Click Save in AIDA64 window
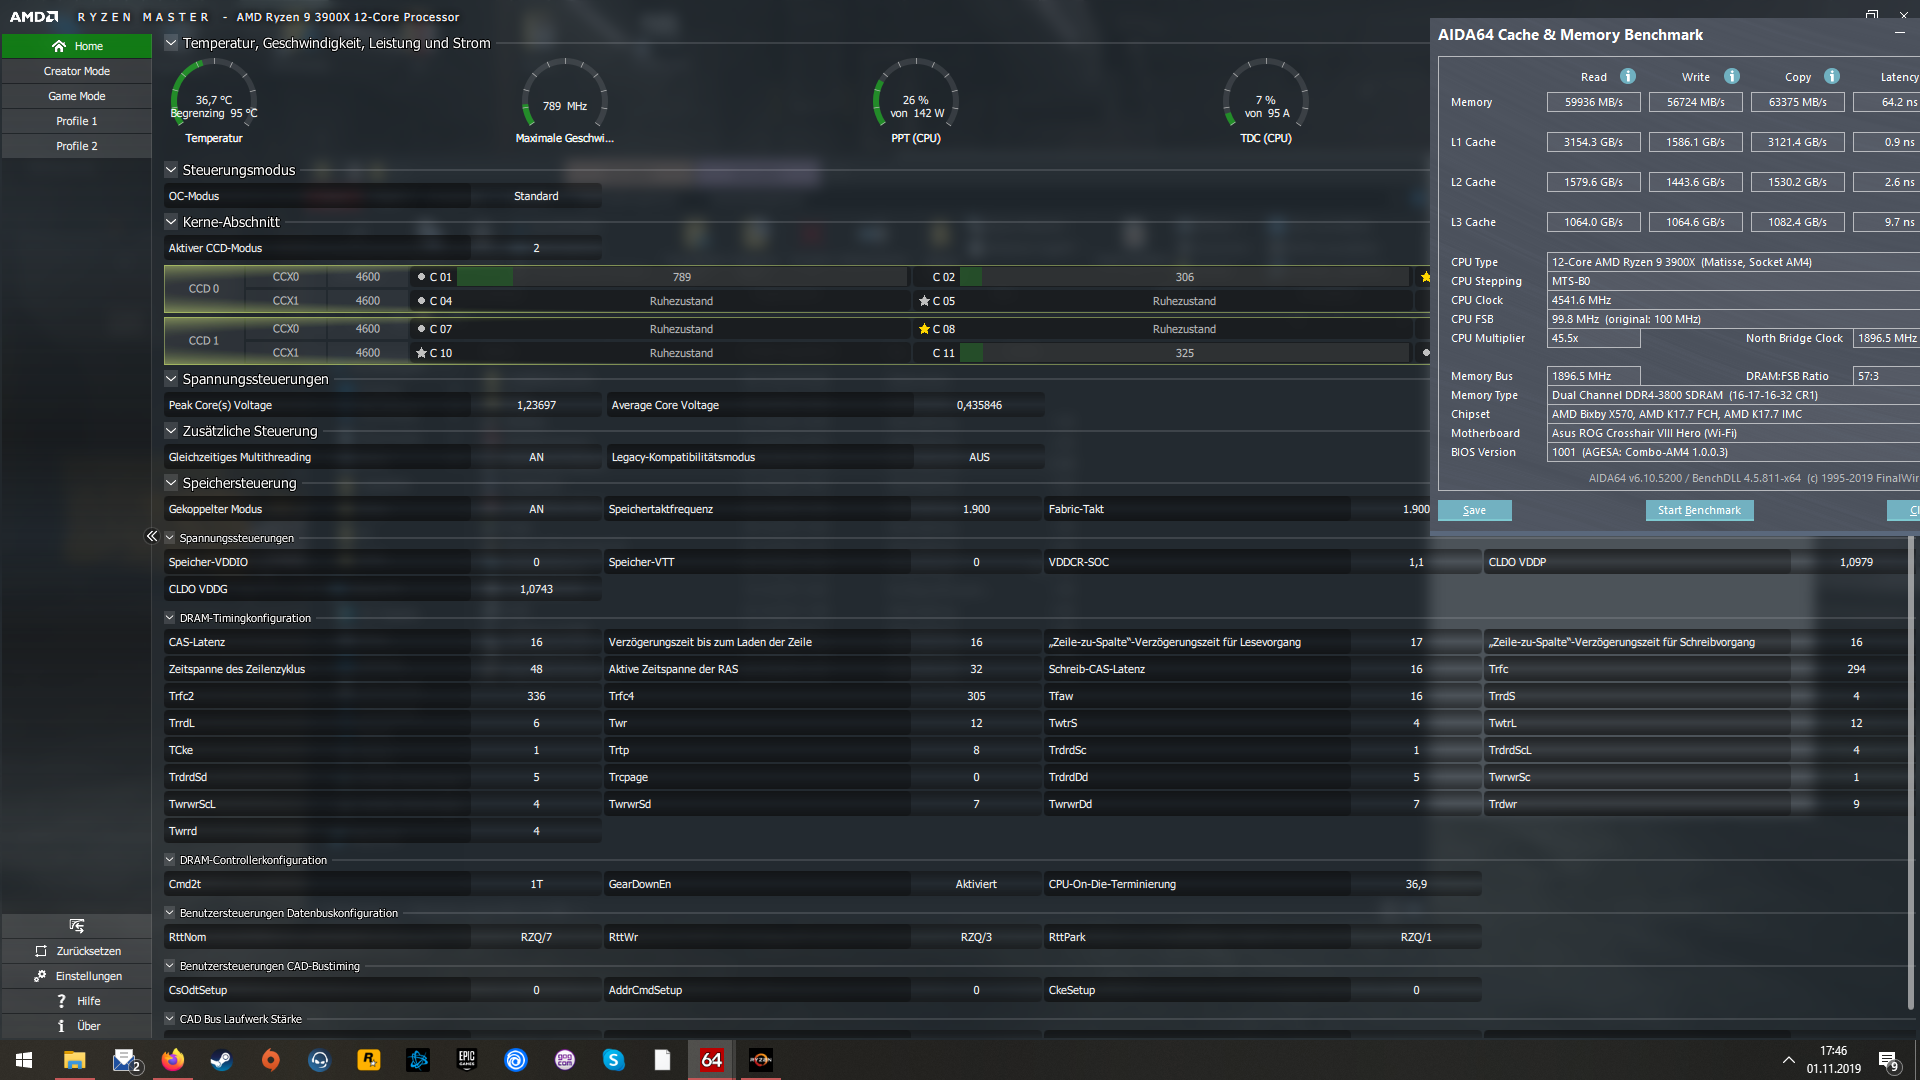This screenshot has width=1920, height=1080. 1474,510
